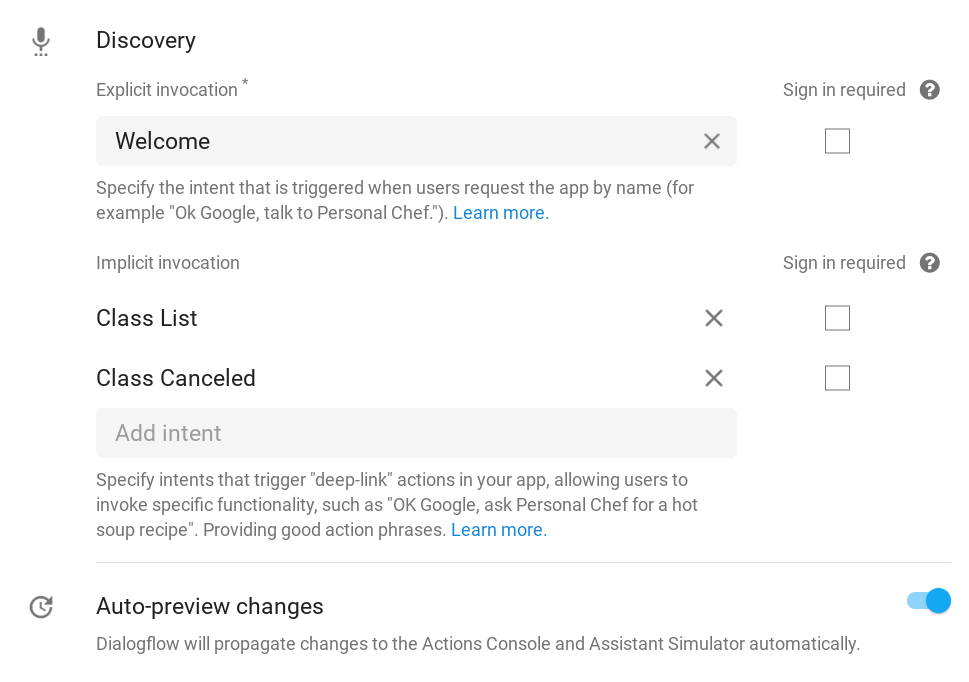This screenshot has width=969, height=682.
Task: Open help for implicit invocation sign-in
Action: click(x=930, y=263)
